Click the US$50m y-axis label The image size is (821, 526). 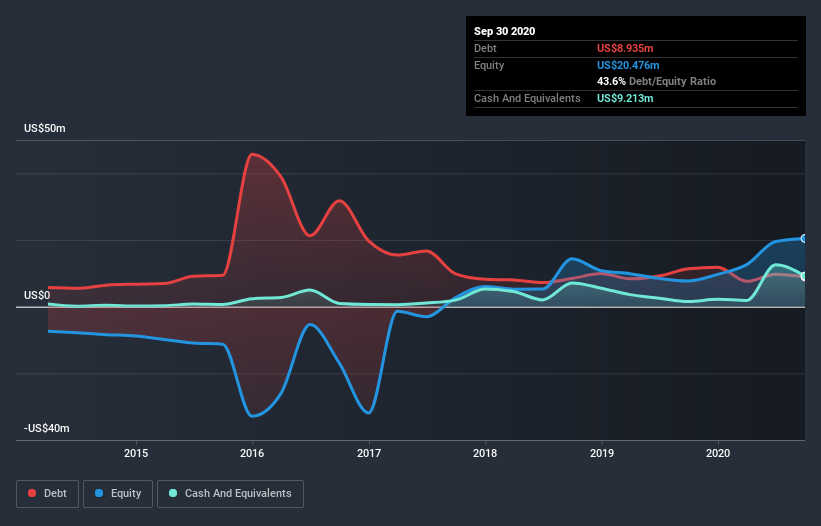pyautogui.click(x=45, y=128)
